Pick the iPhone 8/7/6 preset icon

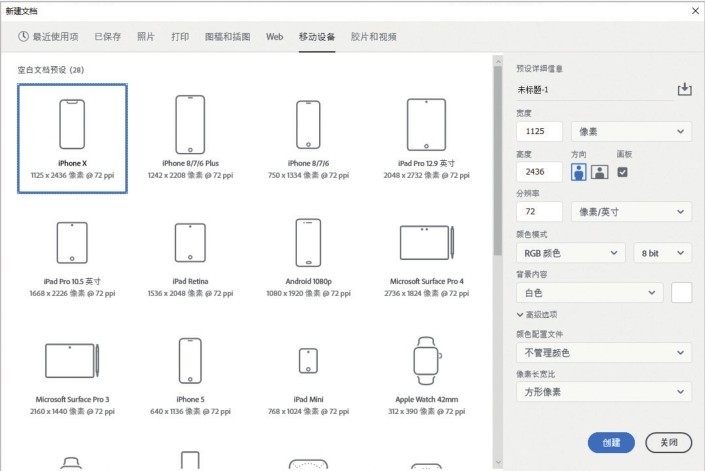click(x=308, y=124)
